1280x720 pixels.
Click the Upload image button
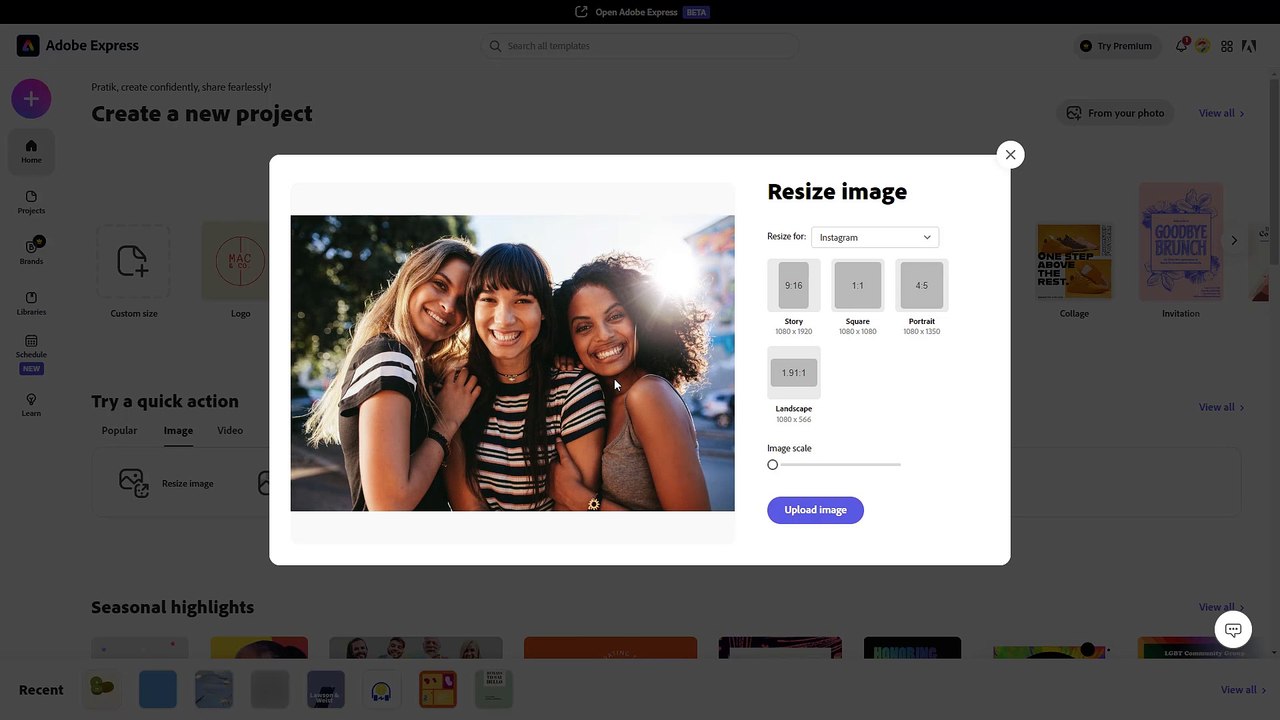pyautogui.click(x=815, y=510)
